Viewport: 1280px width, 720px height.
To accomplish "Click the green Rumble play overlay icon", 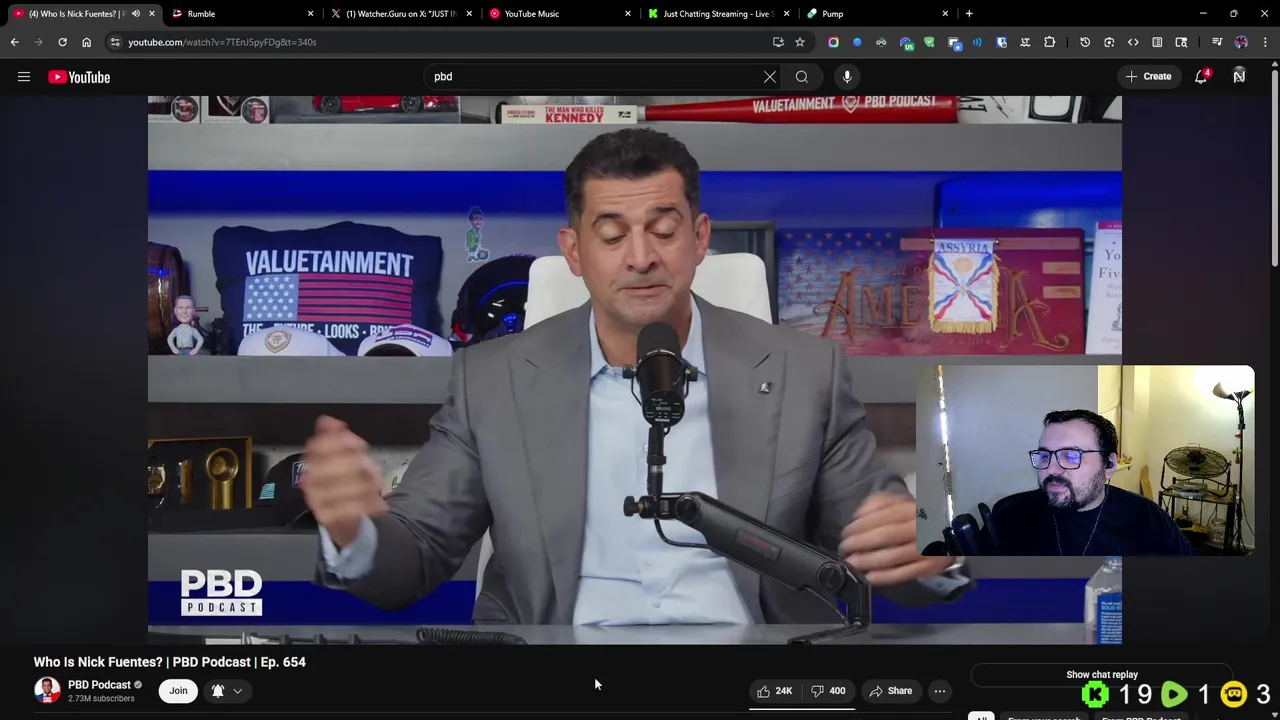I will [x=1174, y=694].
